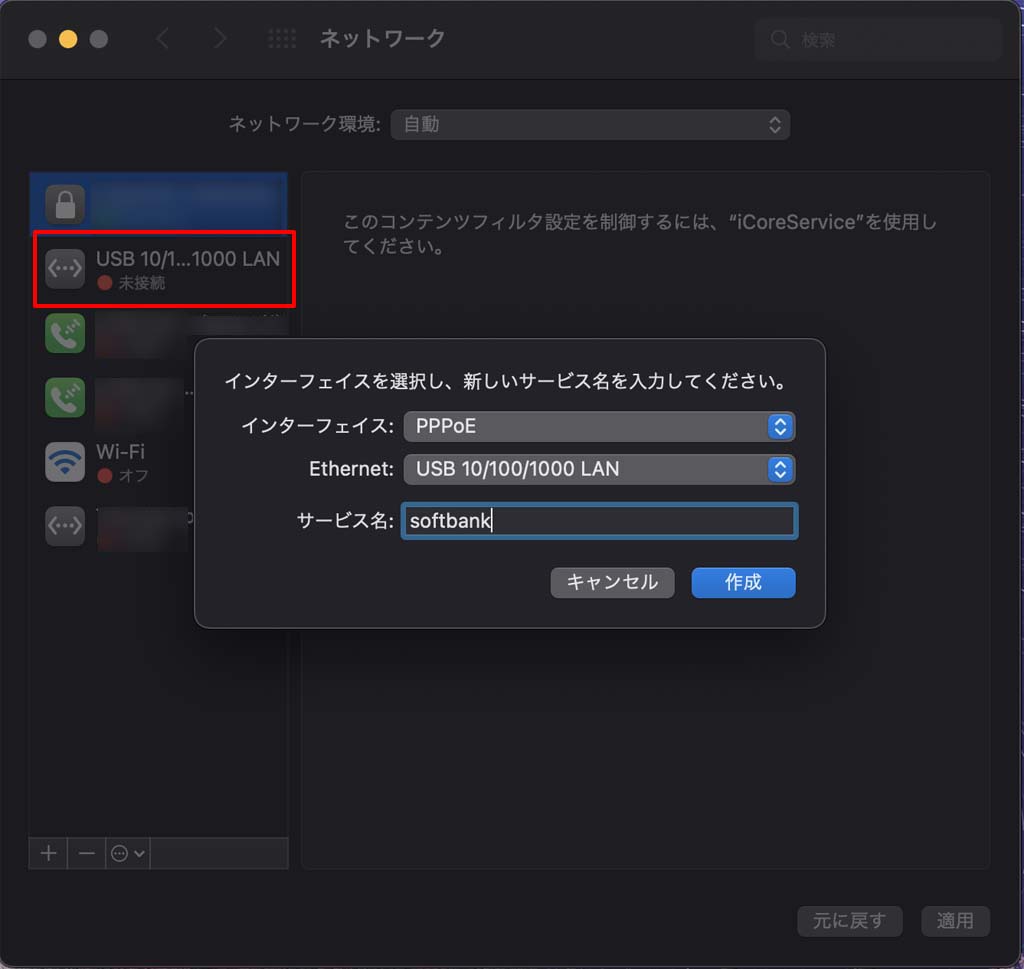Click the サービス名 text field
Viewport: 1024px width, 969px height.
(599, 521)
